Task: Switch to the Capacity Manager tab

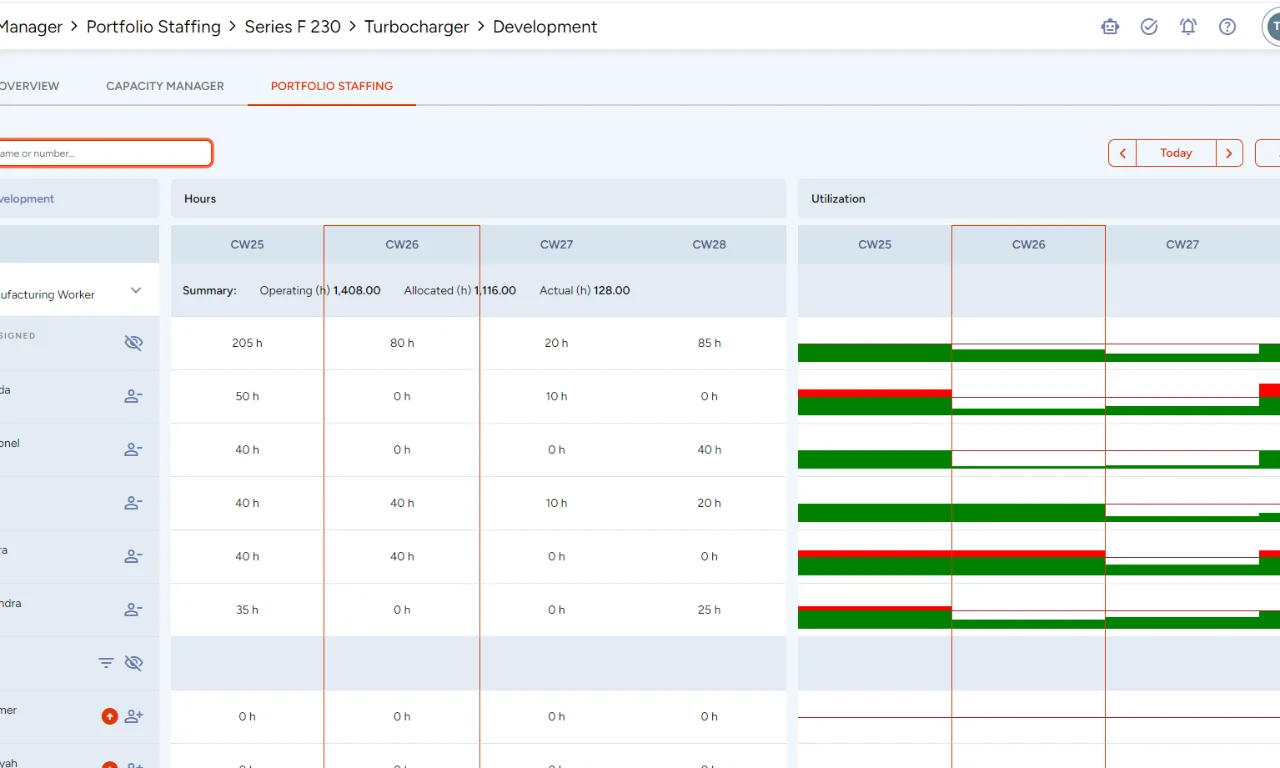Action: click(165, 86)
